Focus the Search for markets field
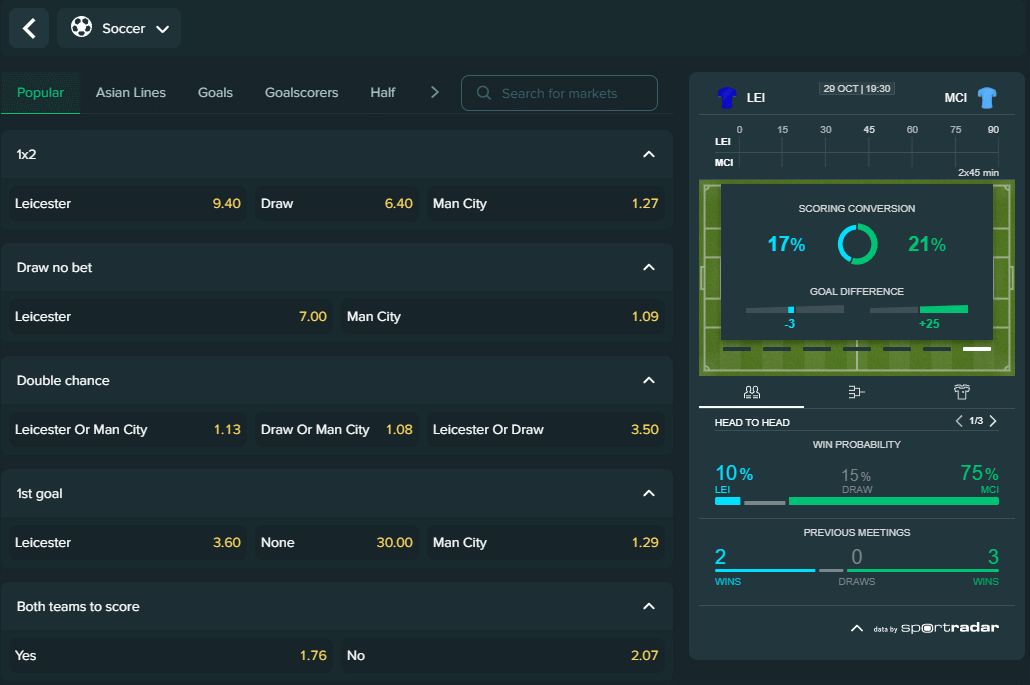The height and width of the screenshot is (685, 1030). 559,93
